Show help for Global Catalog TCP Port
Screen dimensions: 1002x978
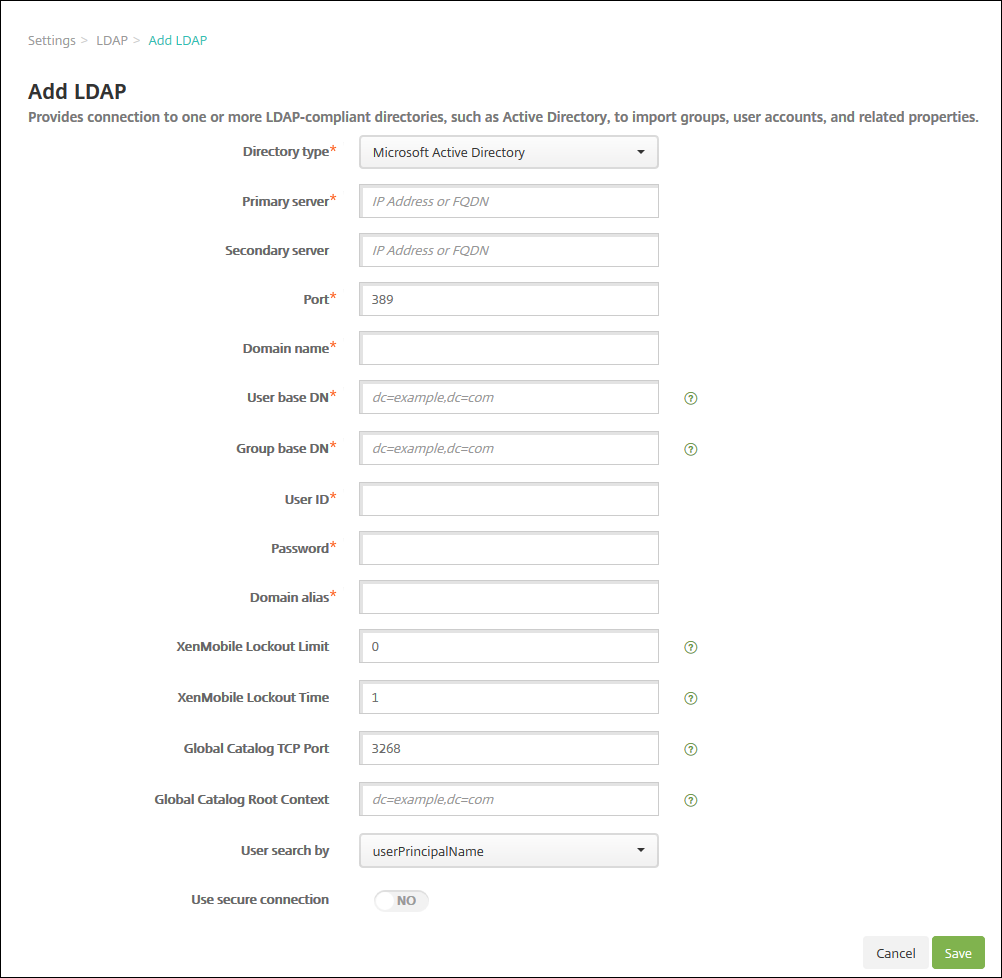coord(690,749)
